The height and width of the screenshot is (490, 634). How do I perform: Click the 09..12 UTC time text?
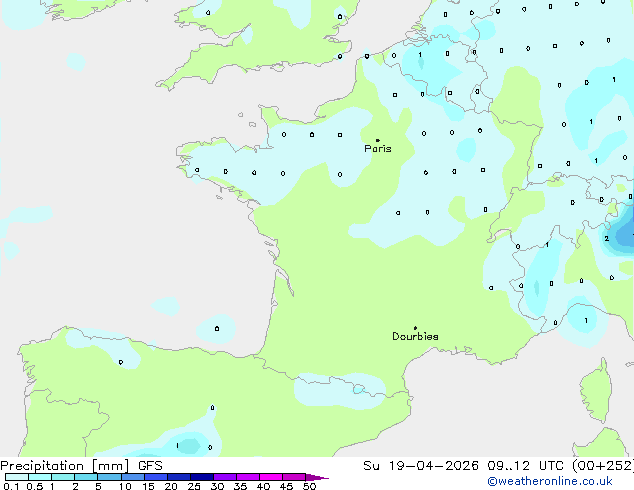[525, 466]
